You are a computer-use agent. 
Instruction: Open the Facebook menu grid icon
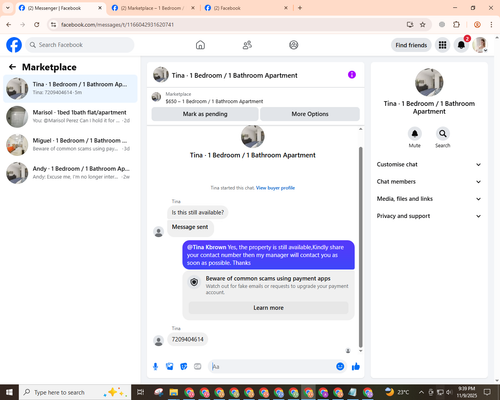[x=442, y=45]
